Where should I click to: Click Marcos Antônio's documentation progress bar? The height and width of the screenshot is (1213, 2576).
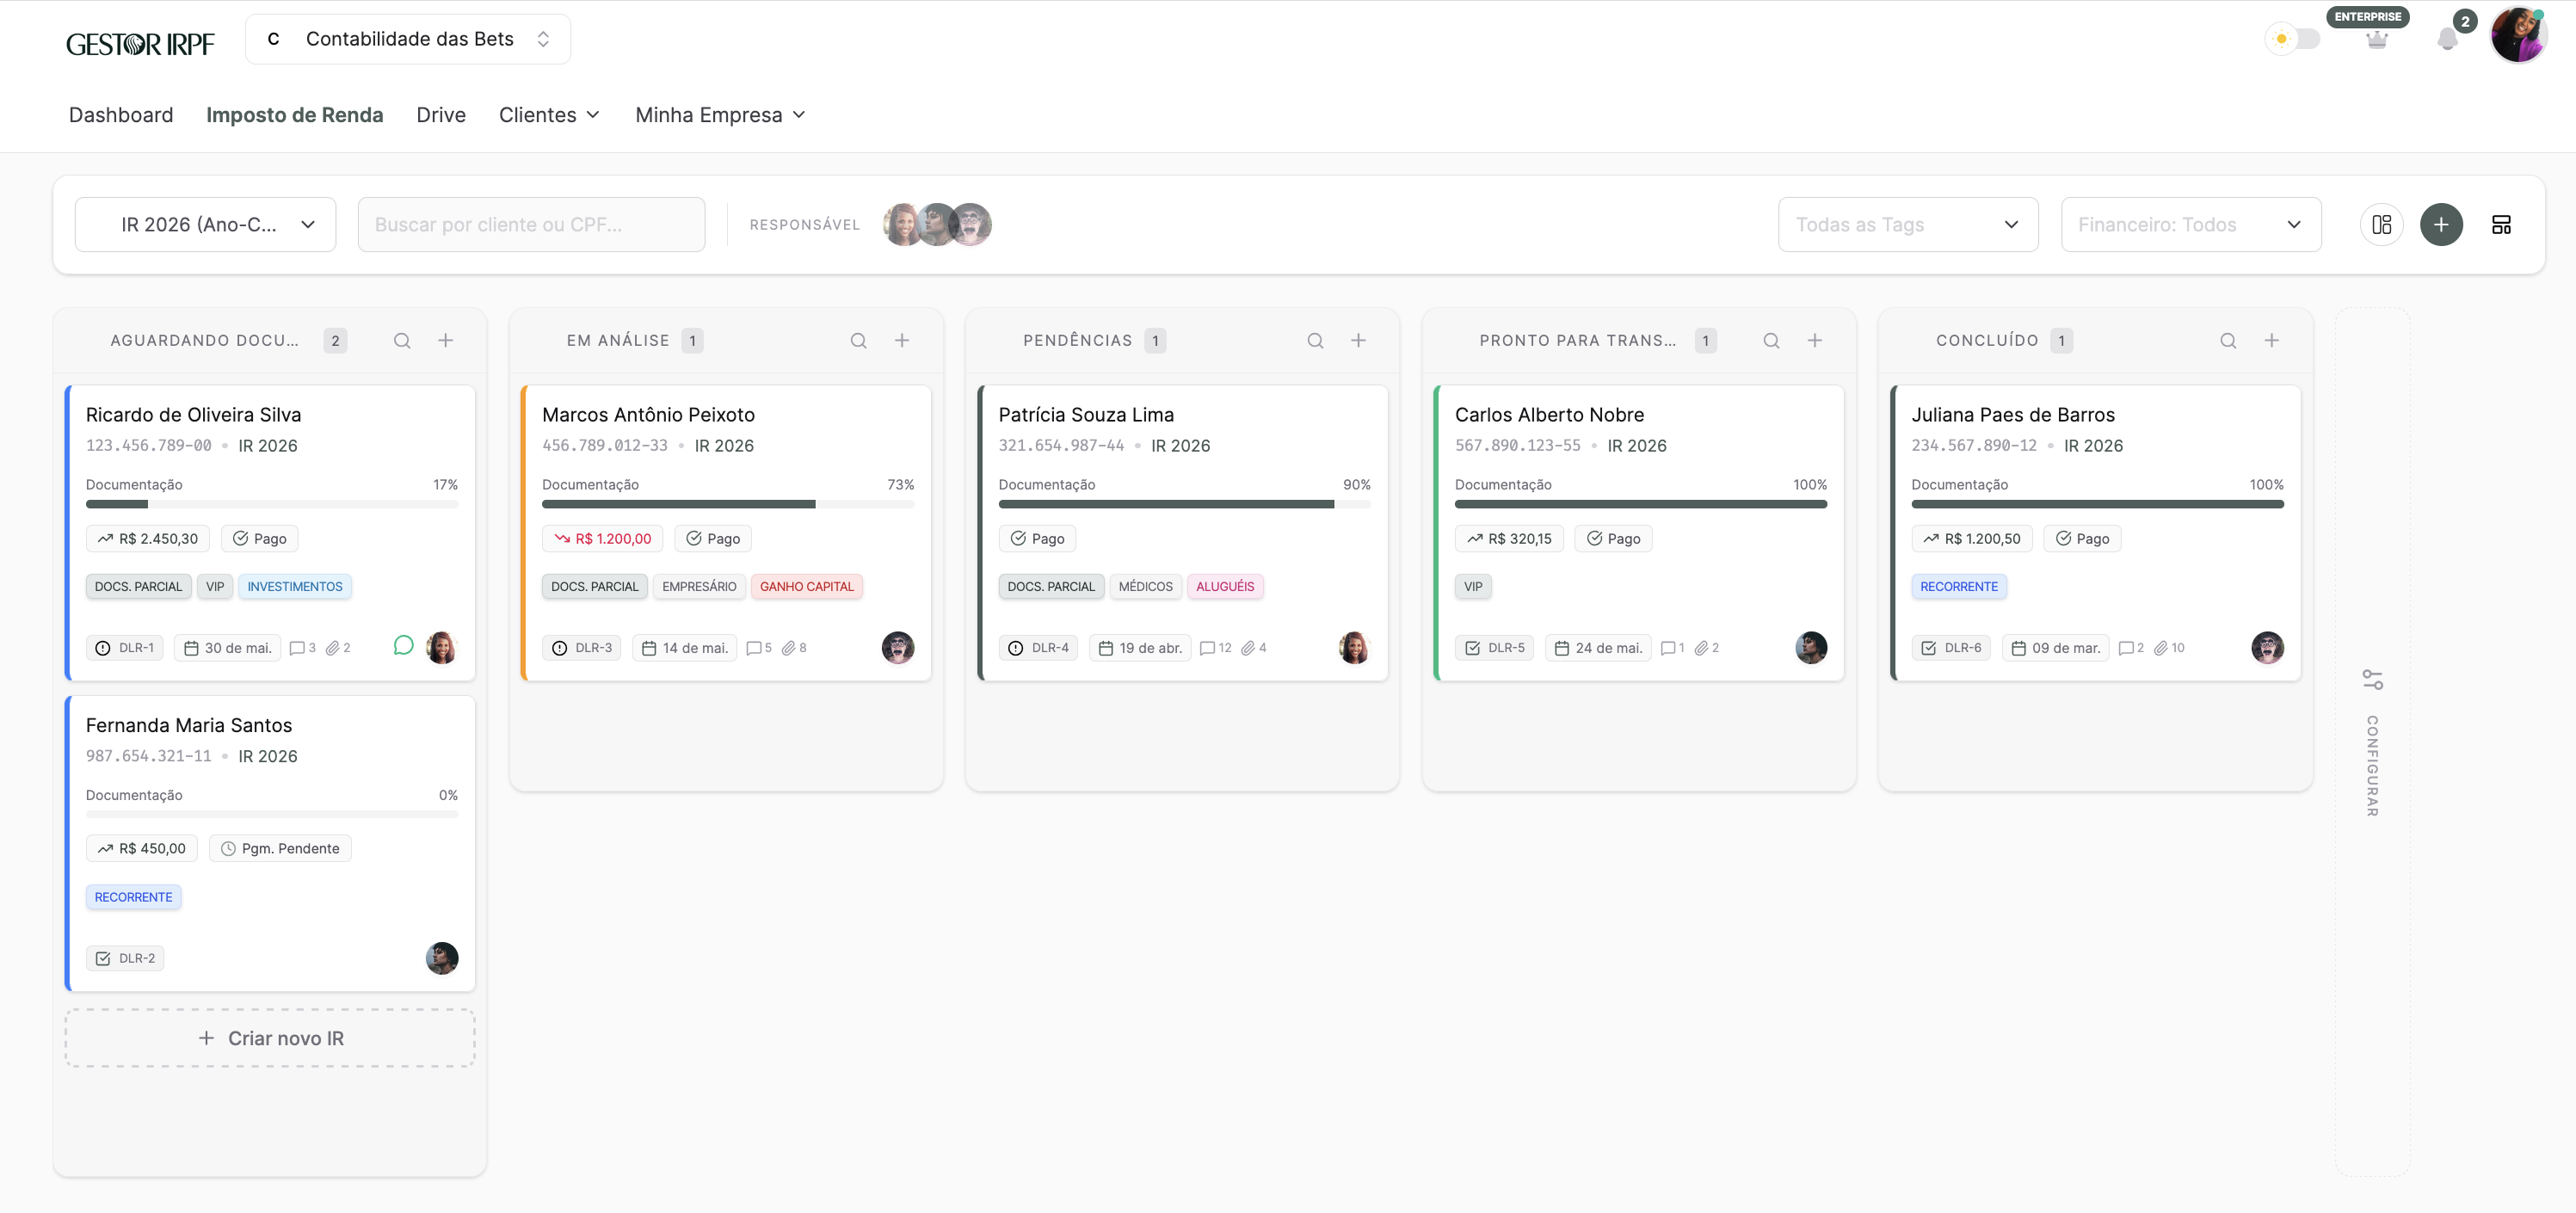[x=727, y=504]
